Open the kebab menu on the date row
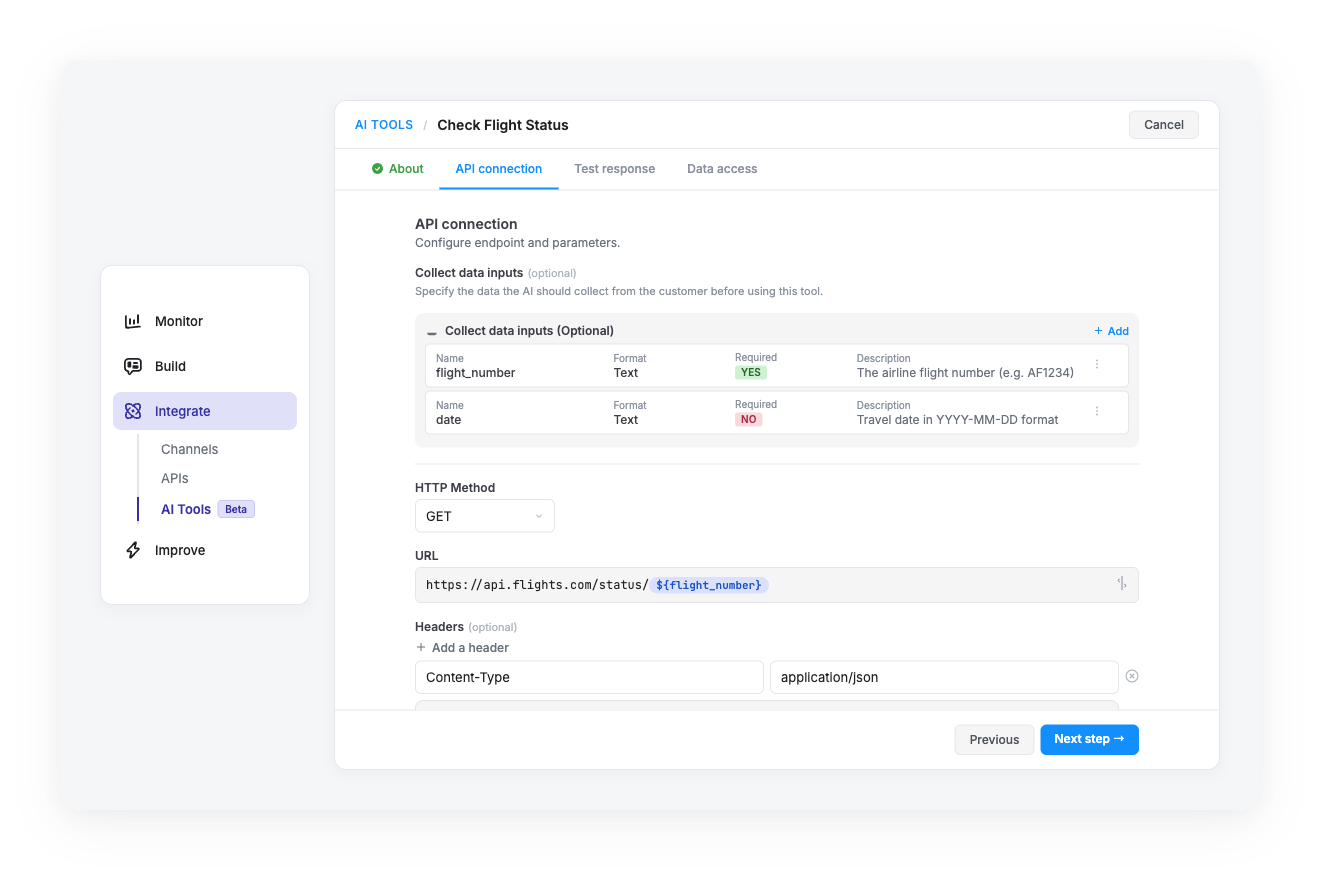The image size is (1320, 870). click(1096, 410)
